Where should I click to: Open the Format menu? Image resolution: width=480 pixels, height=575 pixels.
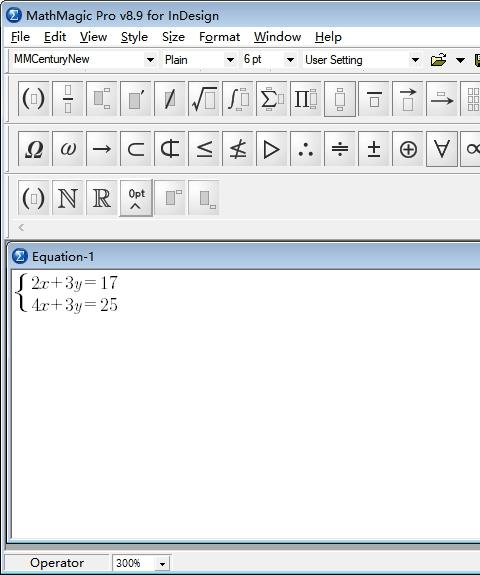(219, 37)
